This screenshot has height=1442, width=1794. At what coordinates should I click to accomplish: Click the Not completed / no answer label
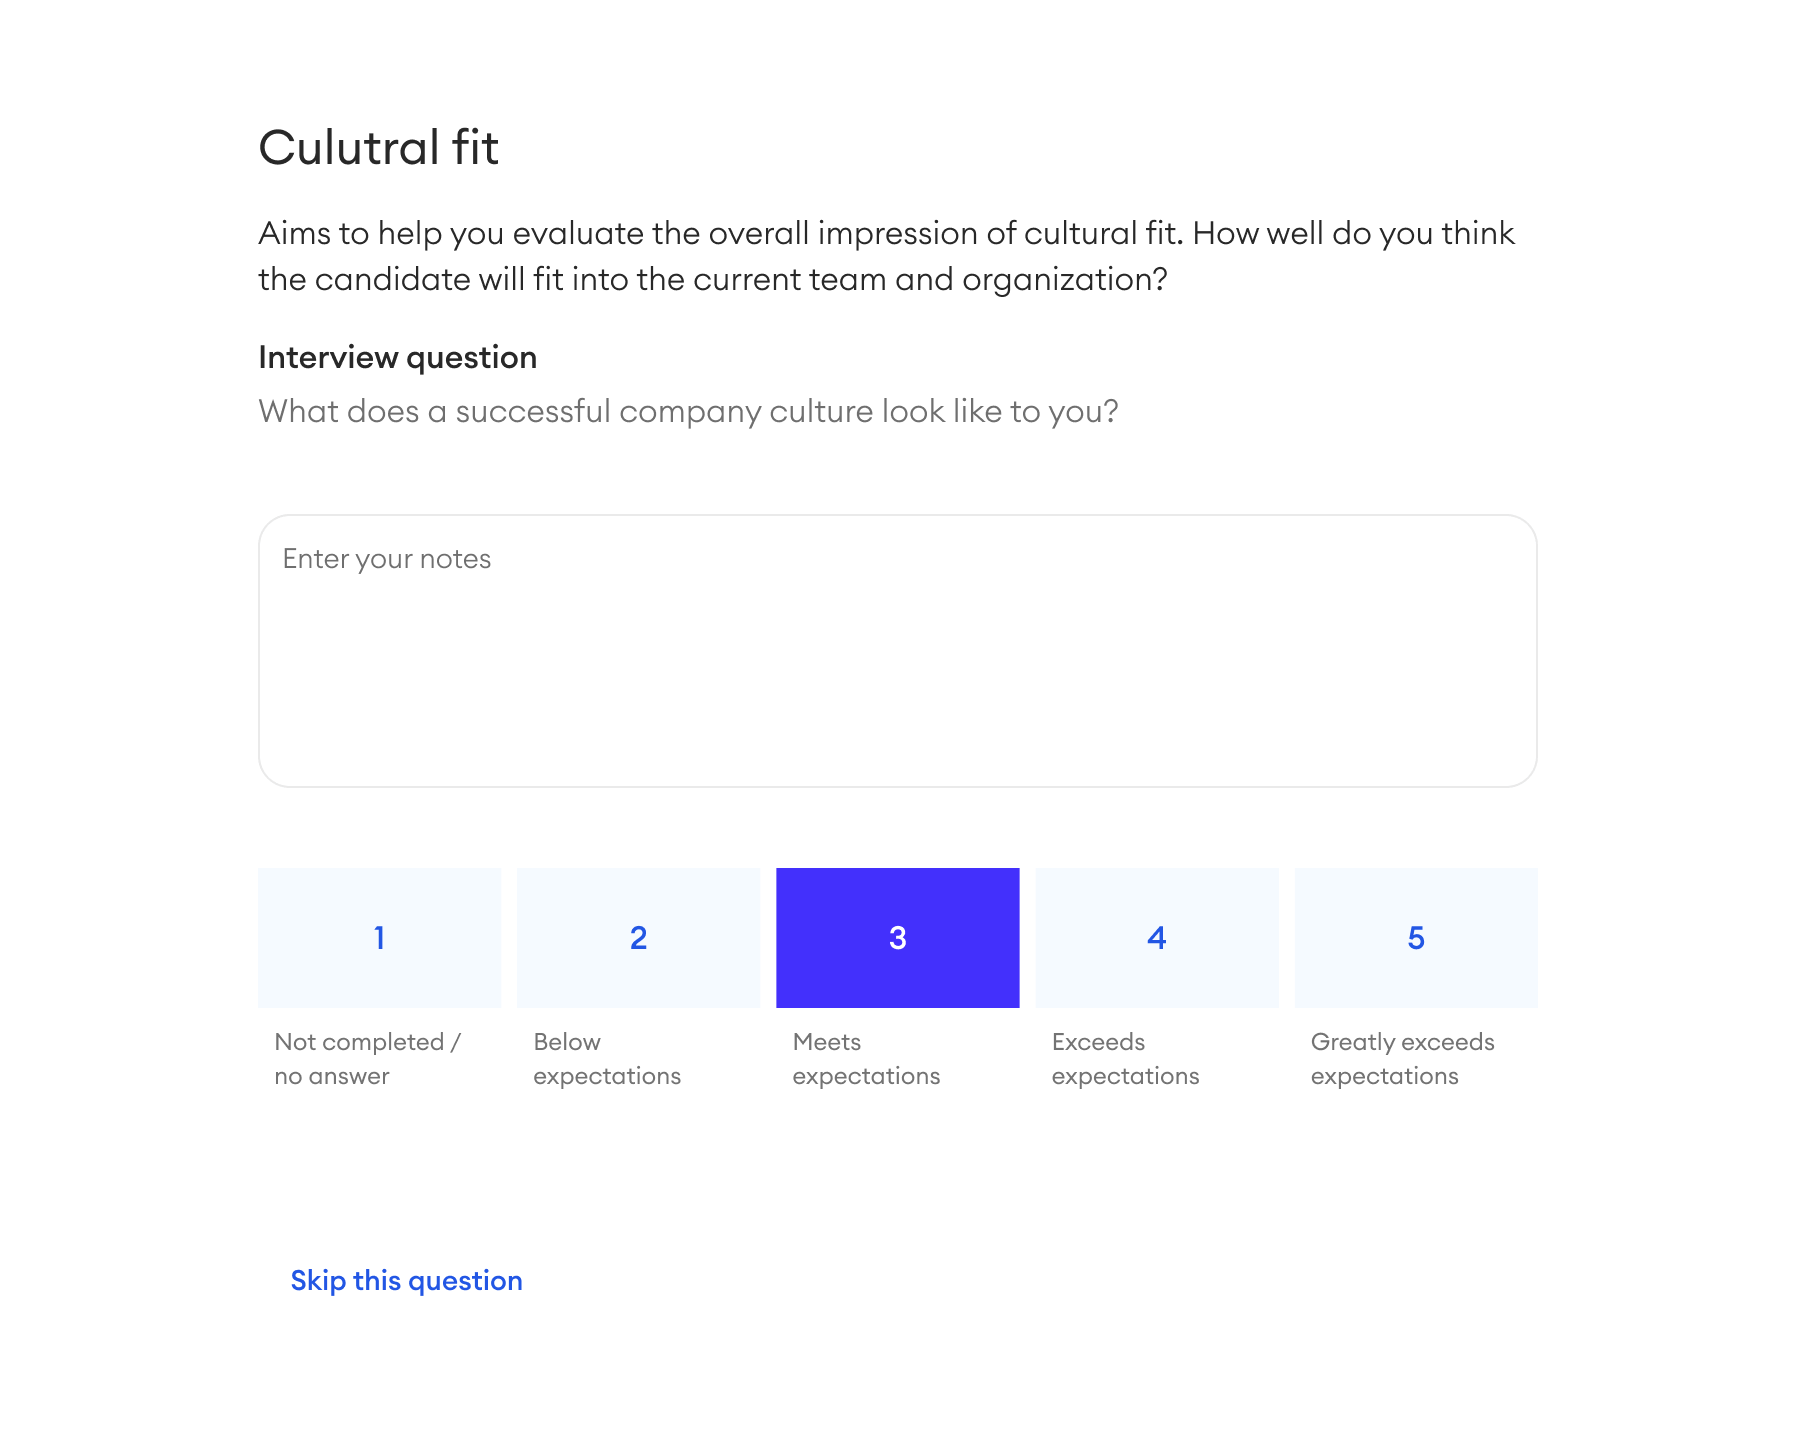click(367, 1058)
